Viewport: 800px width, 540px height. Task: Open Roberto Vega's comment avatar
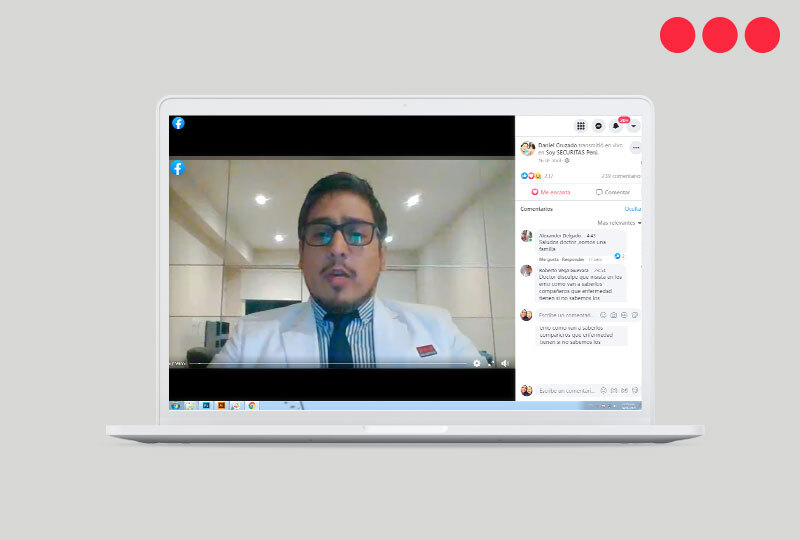[x=527, y=271]
